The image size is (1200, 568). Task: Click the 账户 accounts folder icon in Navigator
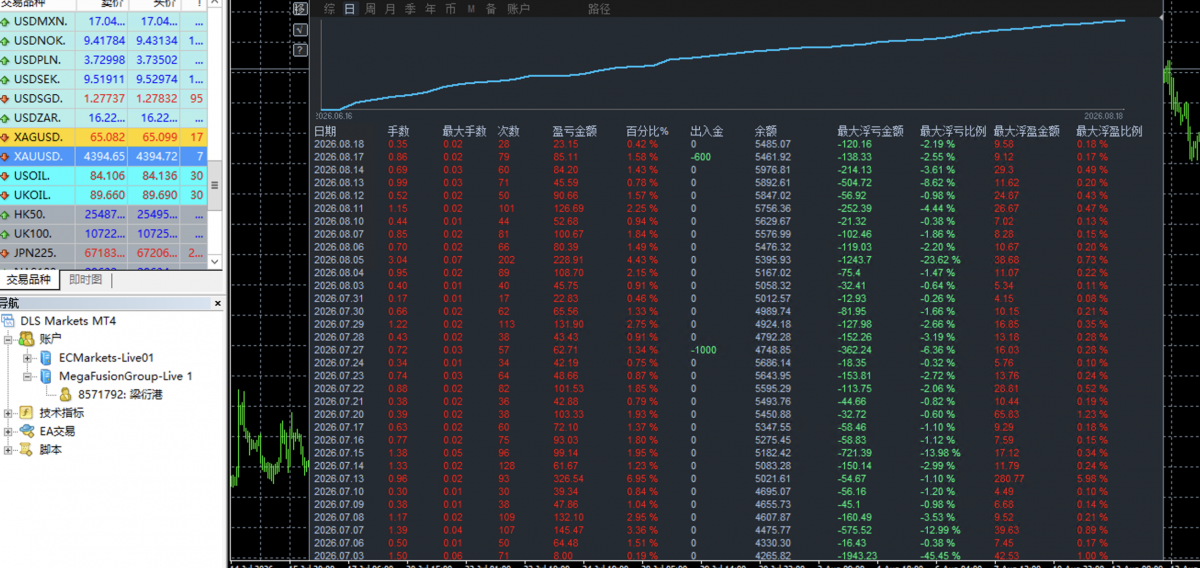click(x=27, y=339)
